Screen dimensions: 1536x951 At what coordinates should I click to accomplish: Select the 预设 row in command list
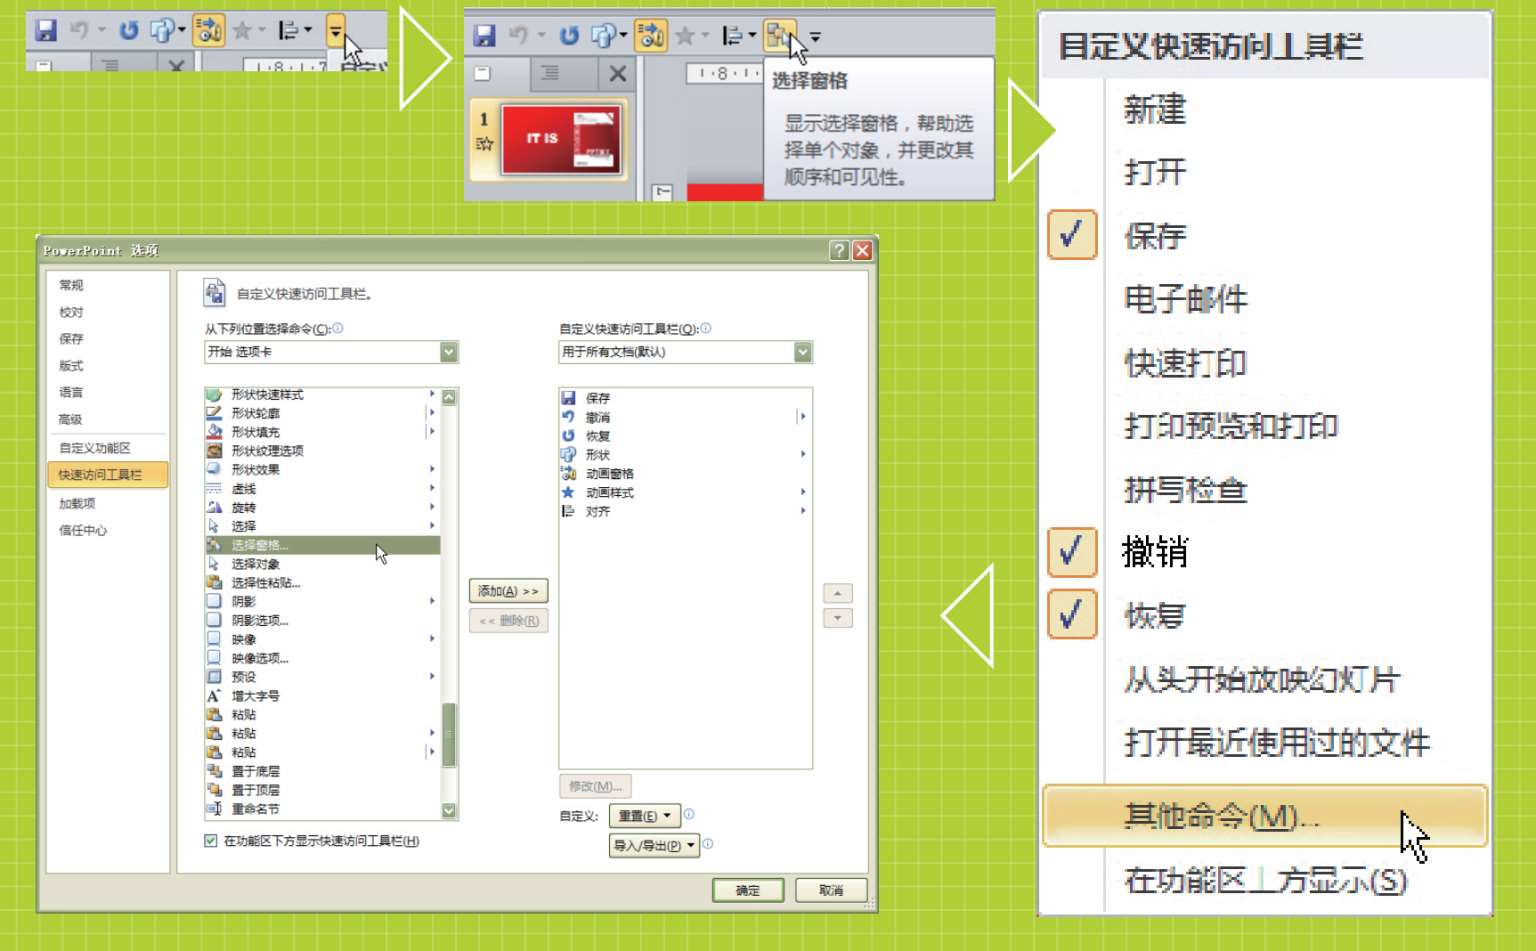pyautogui.click(x=322, y=677)
